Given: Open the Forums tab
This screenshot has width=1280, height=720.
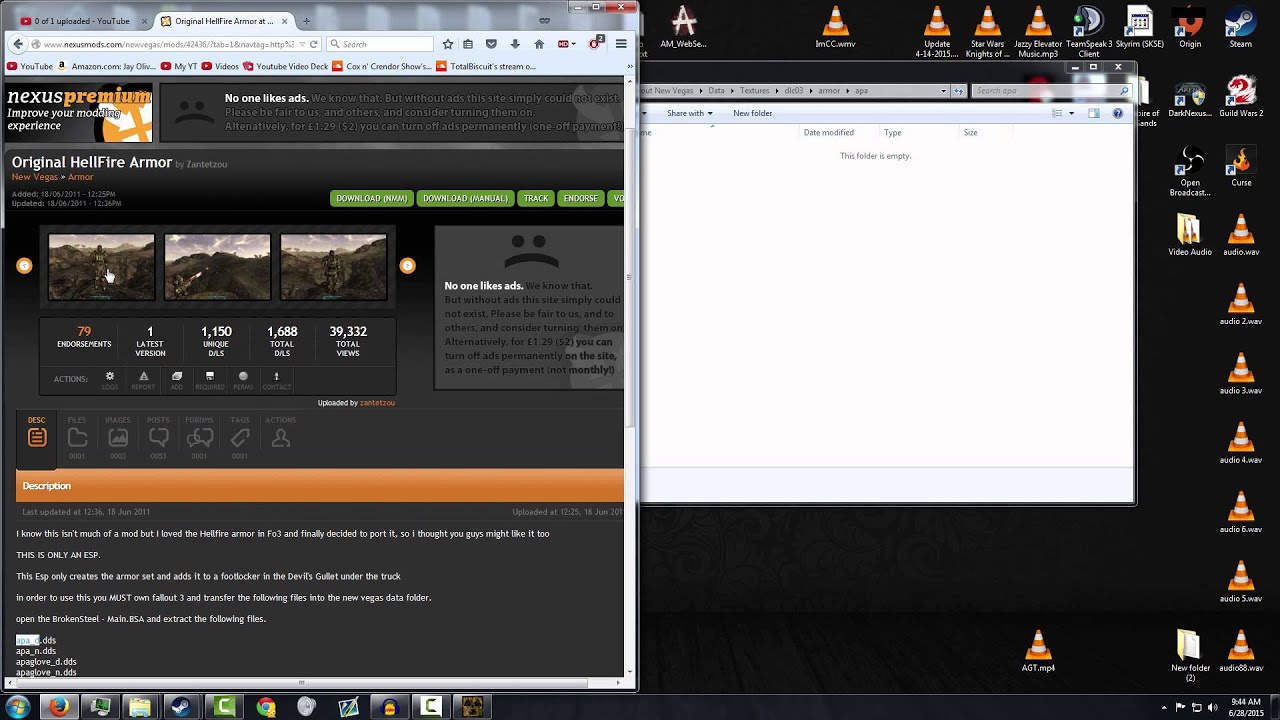Looking at the screenshot, I should [199, 438].
